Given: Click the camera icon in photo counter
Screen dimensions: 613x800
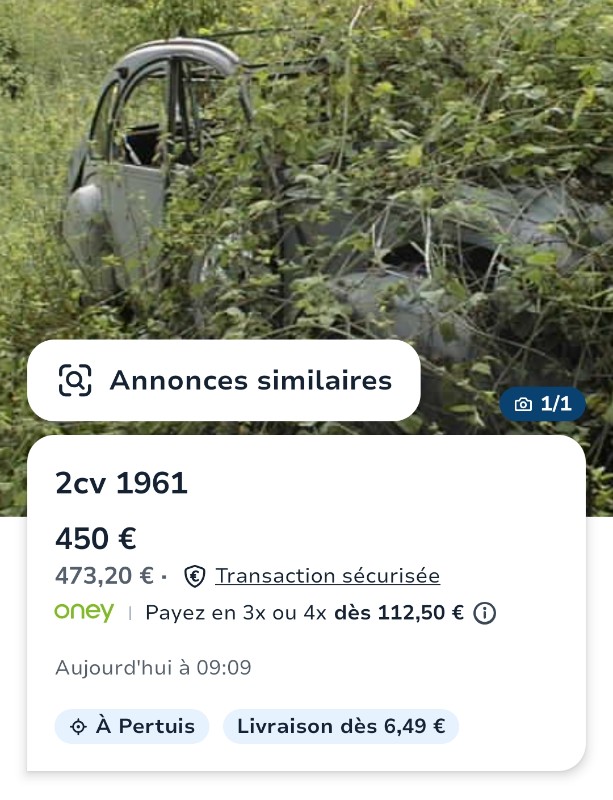Looking at the screenshot, I should click(523, 404).
